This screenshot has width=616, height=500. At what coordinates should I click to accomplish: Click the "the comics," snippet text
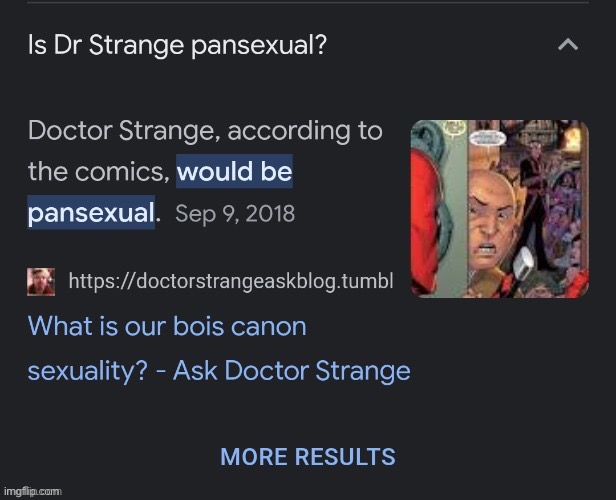(97, 172)
